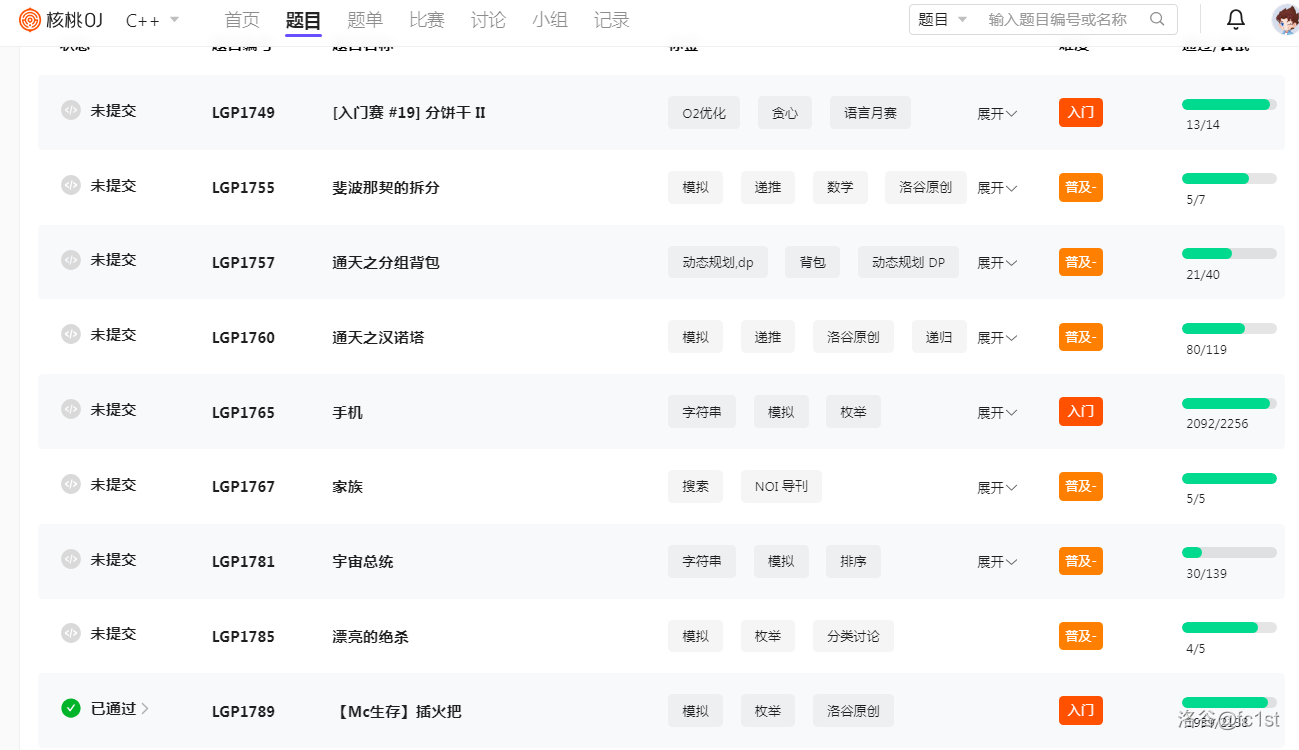Viewport: 1299px width, 750px height.
Task: Expand tags for 家族 row
Action: click(996, 488)
